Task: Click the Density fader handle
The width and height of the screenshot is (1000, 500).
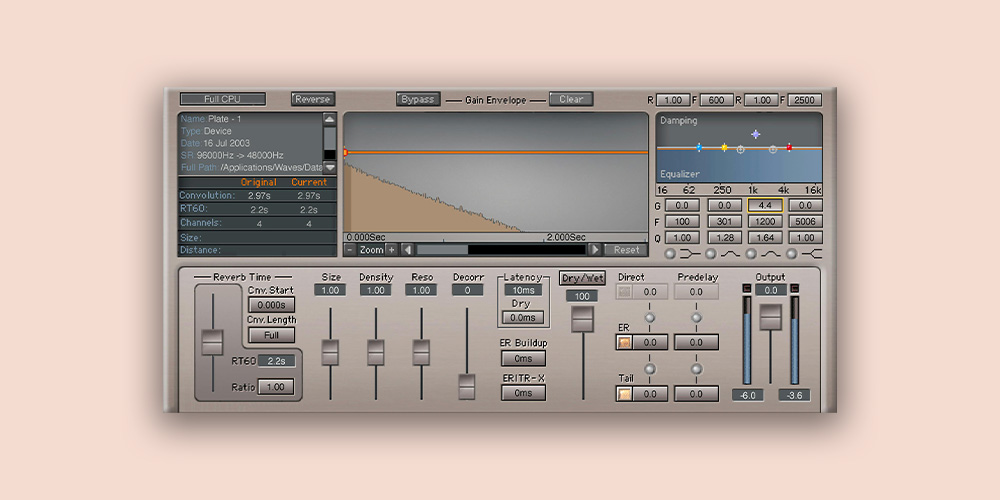Action: click(376, 353)
